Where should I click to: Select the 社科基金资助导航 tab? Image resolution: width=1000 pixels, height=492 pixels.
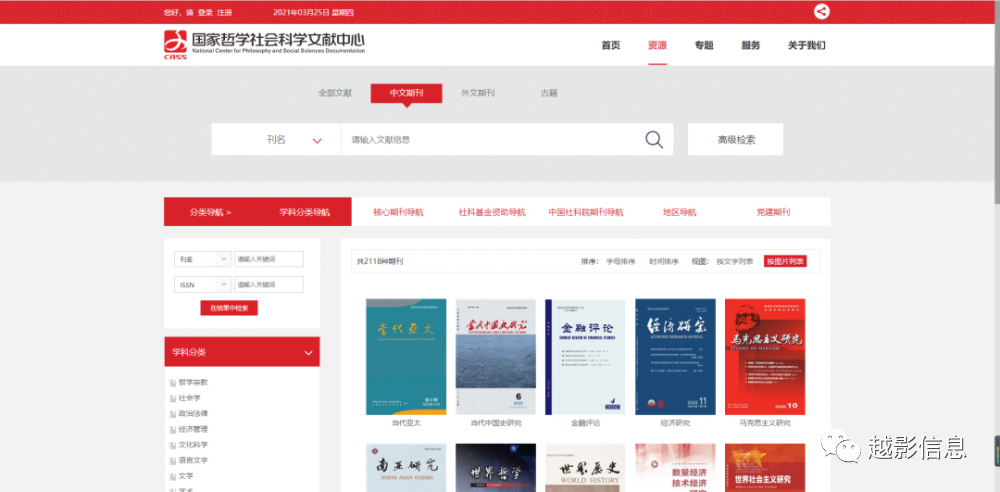(492, 212)
